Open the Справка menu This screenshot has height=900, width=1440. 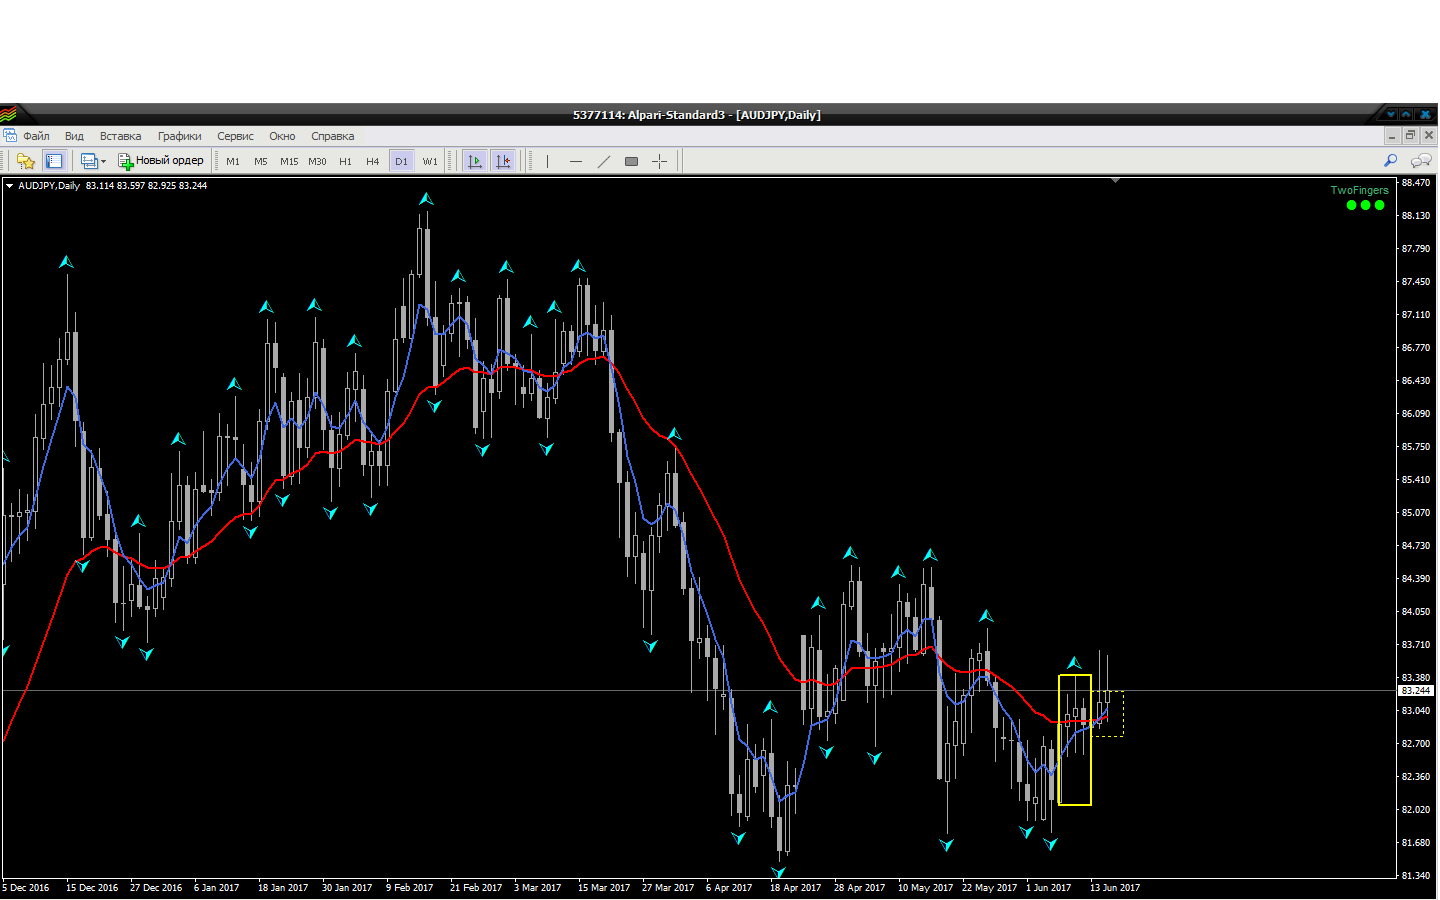click(x=332, y=136)
